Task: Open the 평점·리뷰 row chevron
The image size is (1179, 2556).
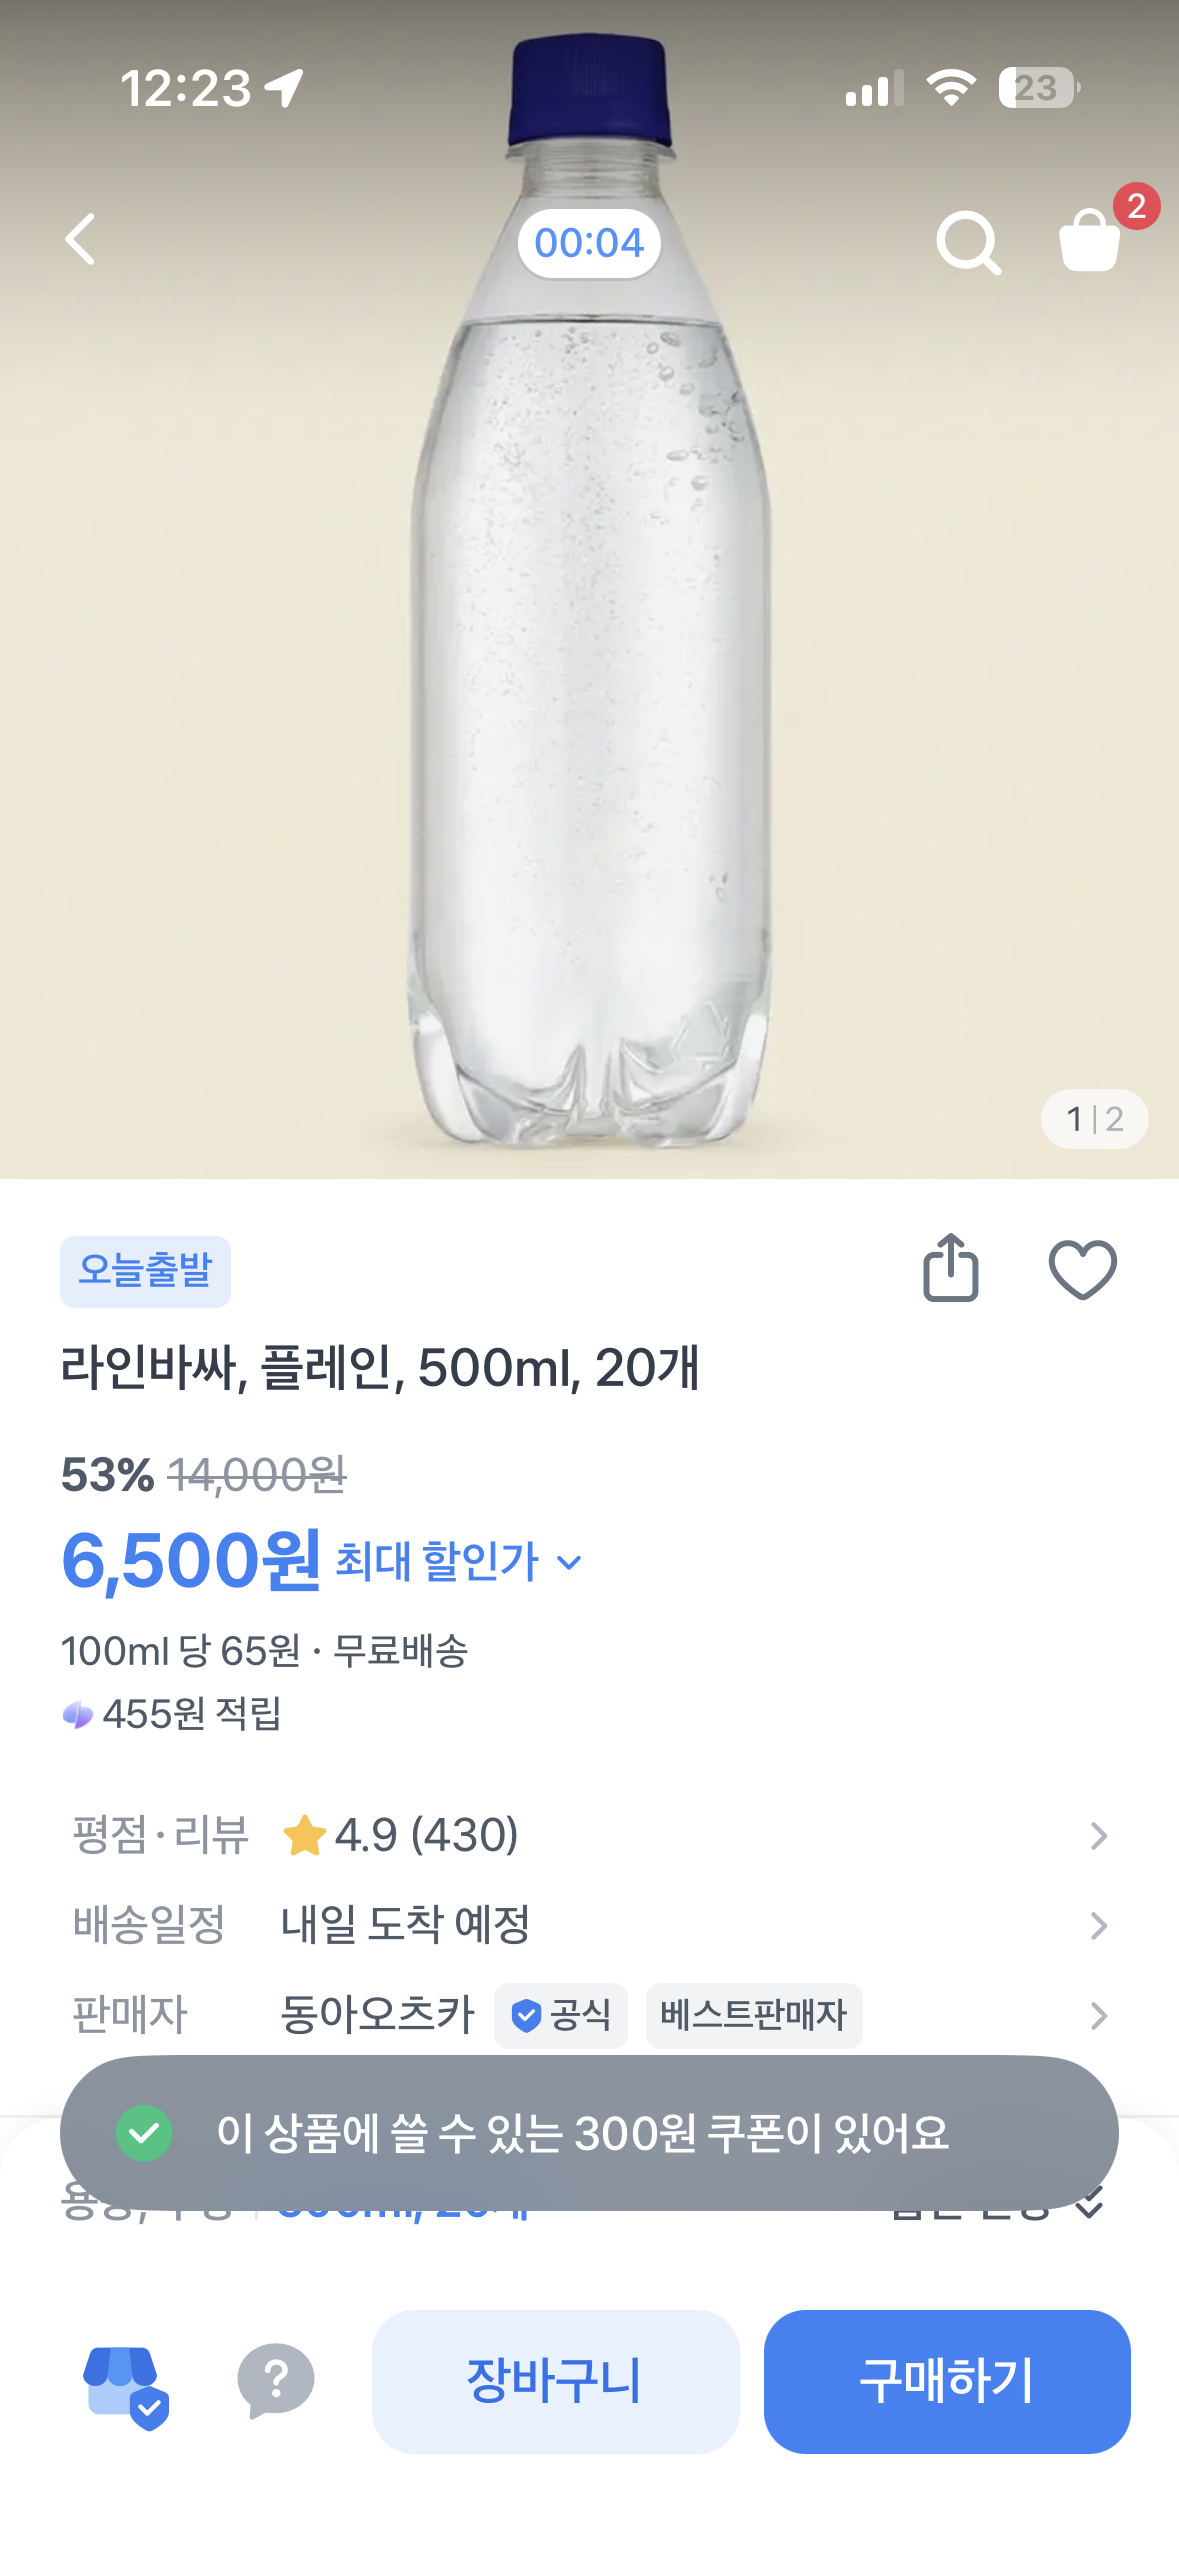Action: [1098, 1836]
